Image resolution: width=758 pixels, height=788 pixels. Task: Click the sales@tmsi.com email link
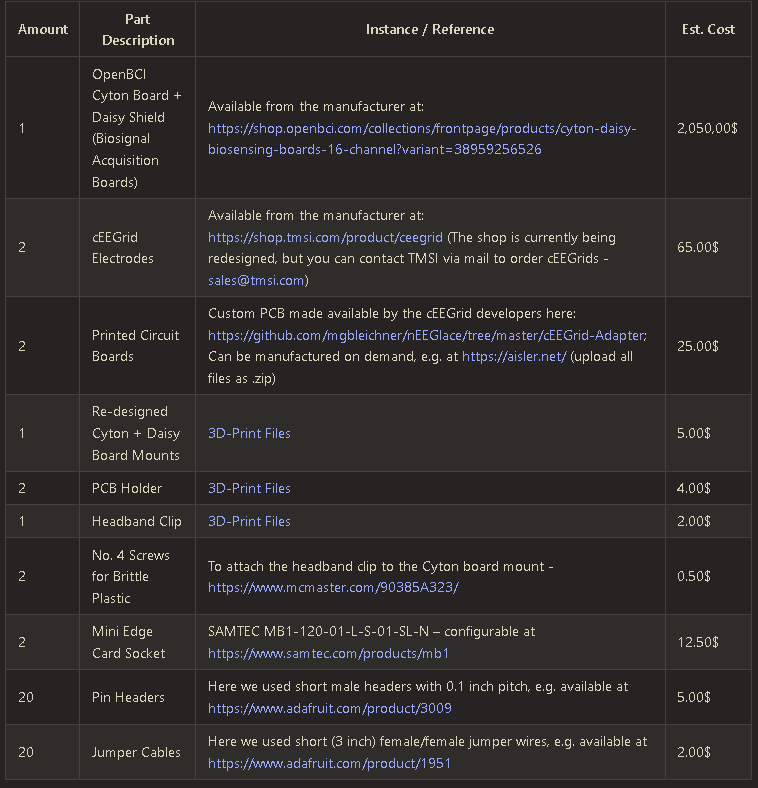tap(256, 281)
